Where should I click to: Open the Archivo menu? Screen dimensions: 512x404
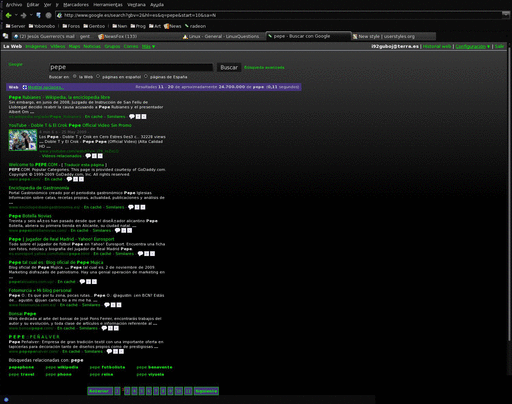pyautogui.click(x=14, y=5)
